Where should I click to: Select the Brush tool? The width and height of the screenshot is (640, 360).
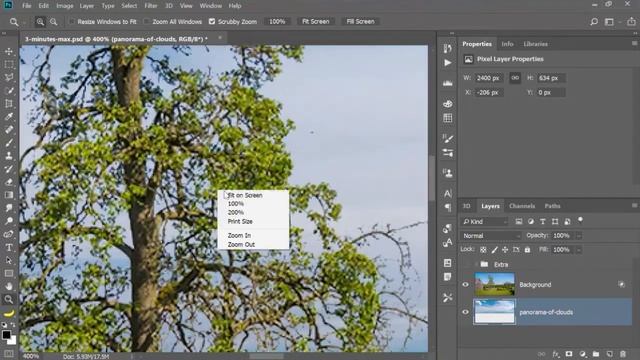click(9, 143)
